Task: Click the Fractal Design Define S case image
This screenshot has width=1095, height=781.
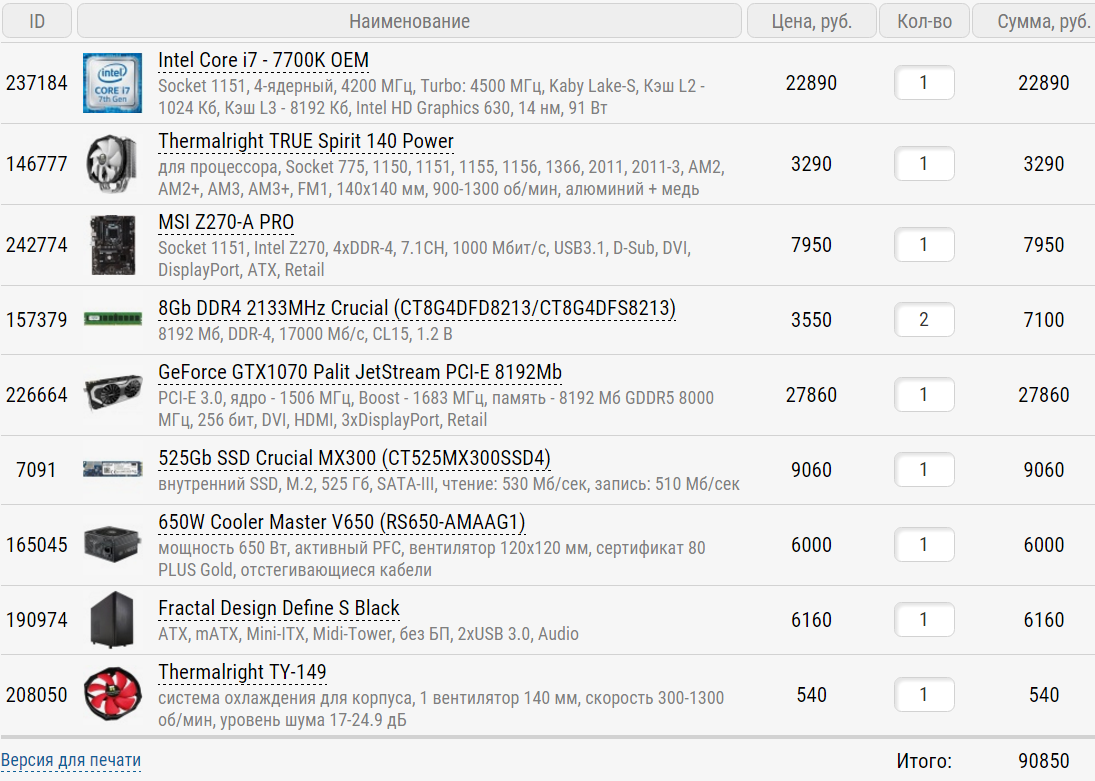Action: click(x=112, y=620)
